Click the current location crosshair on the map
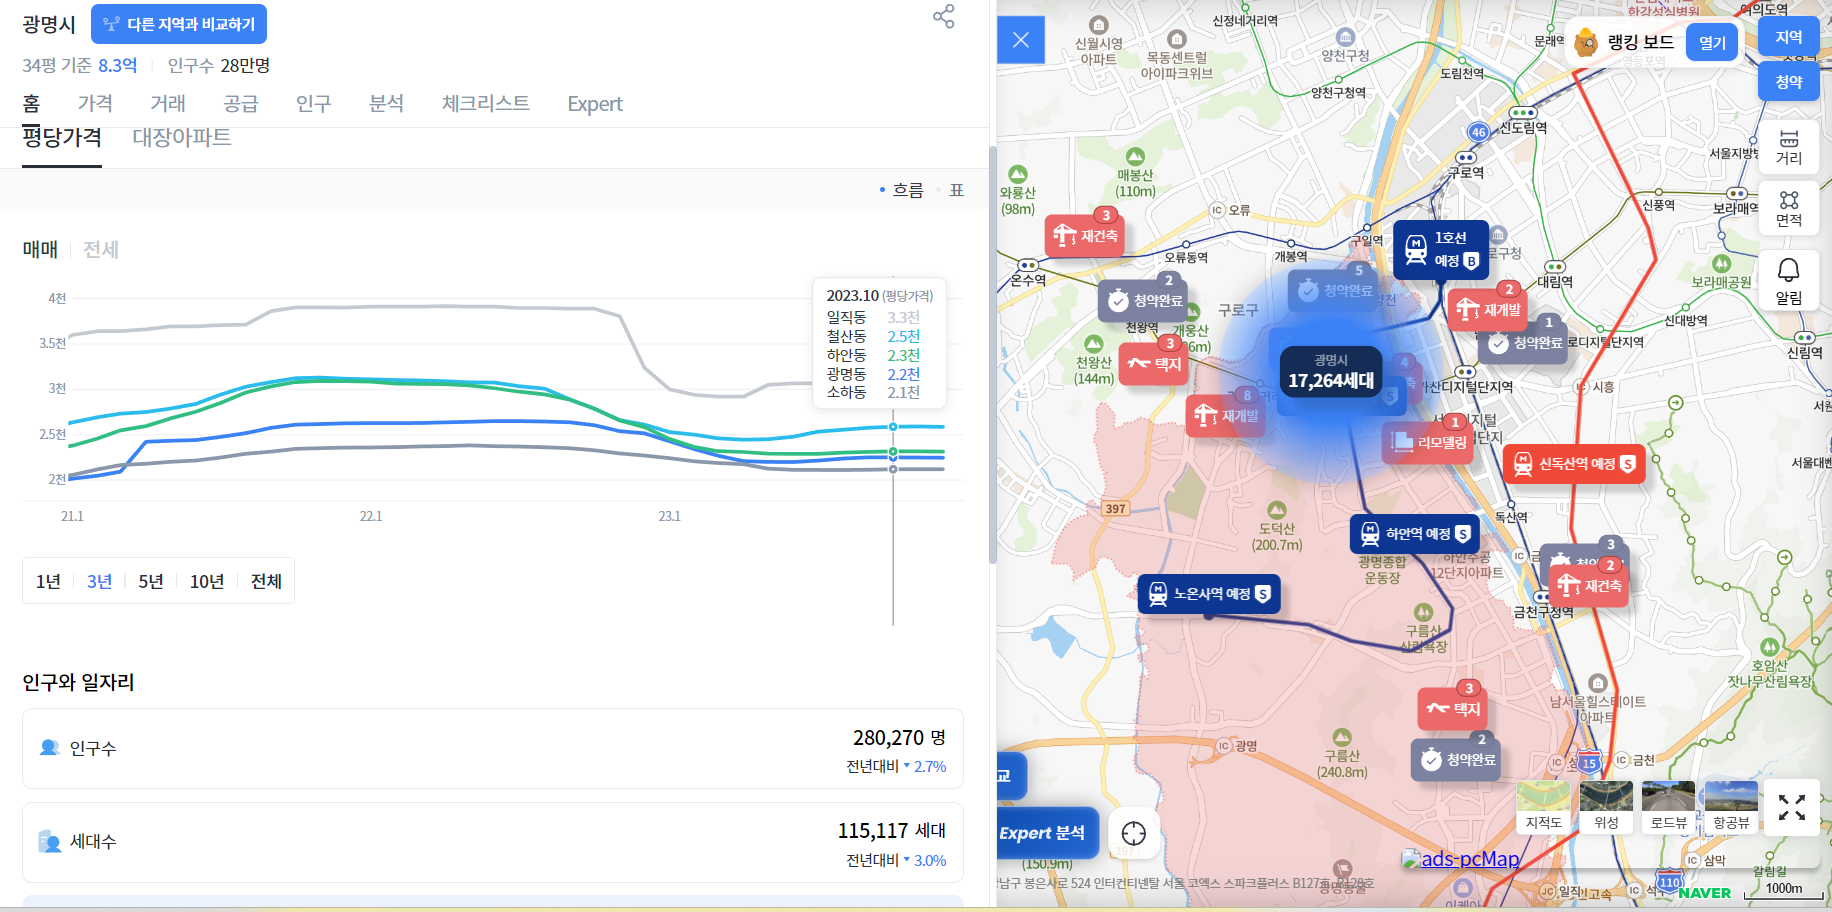The image size is (1832, 912). tap(1135, 833)
